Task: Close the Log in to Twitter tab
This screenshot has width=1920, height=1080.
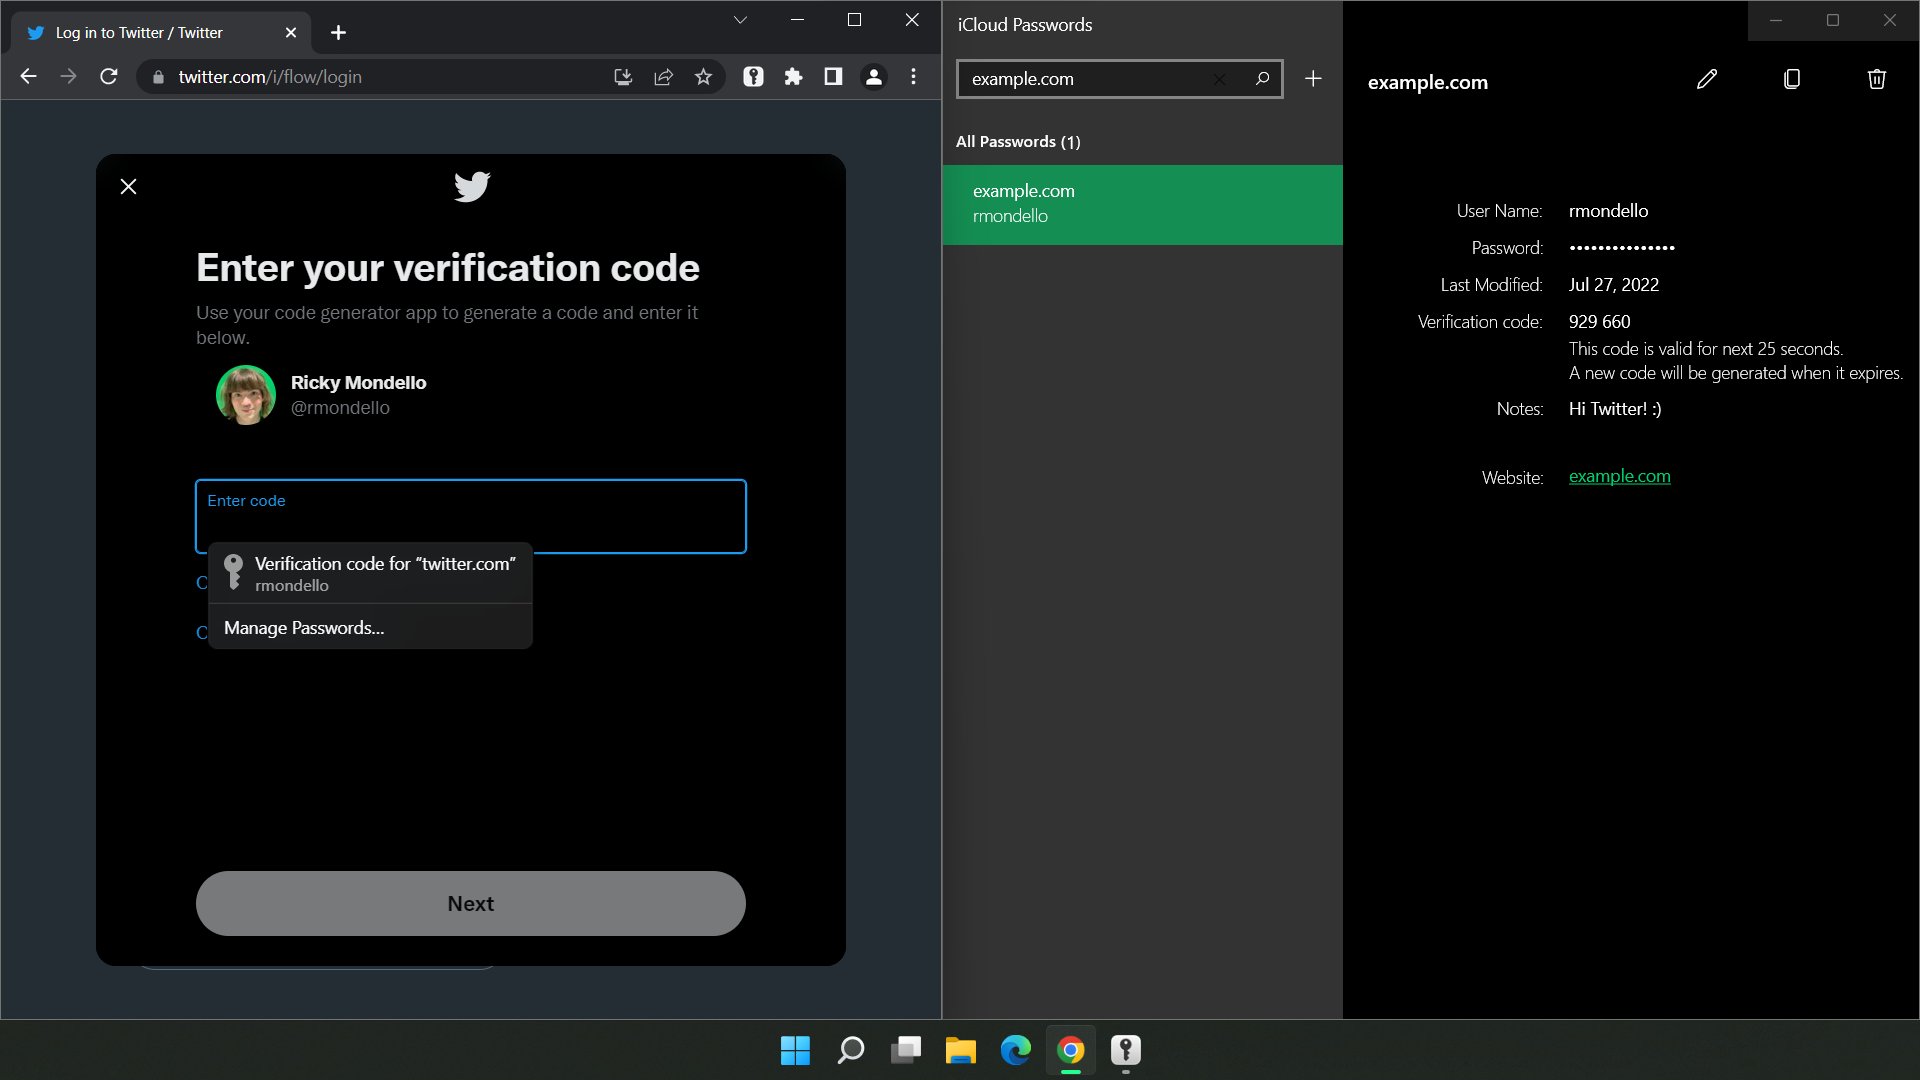Action: point(291,33)
